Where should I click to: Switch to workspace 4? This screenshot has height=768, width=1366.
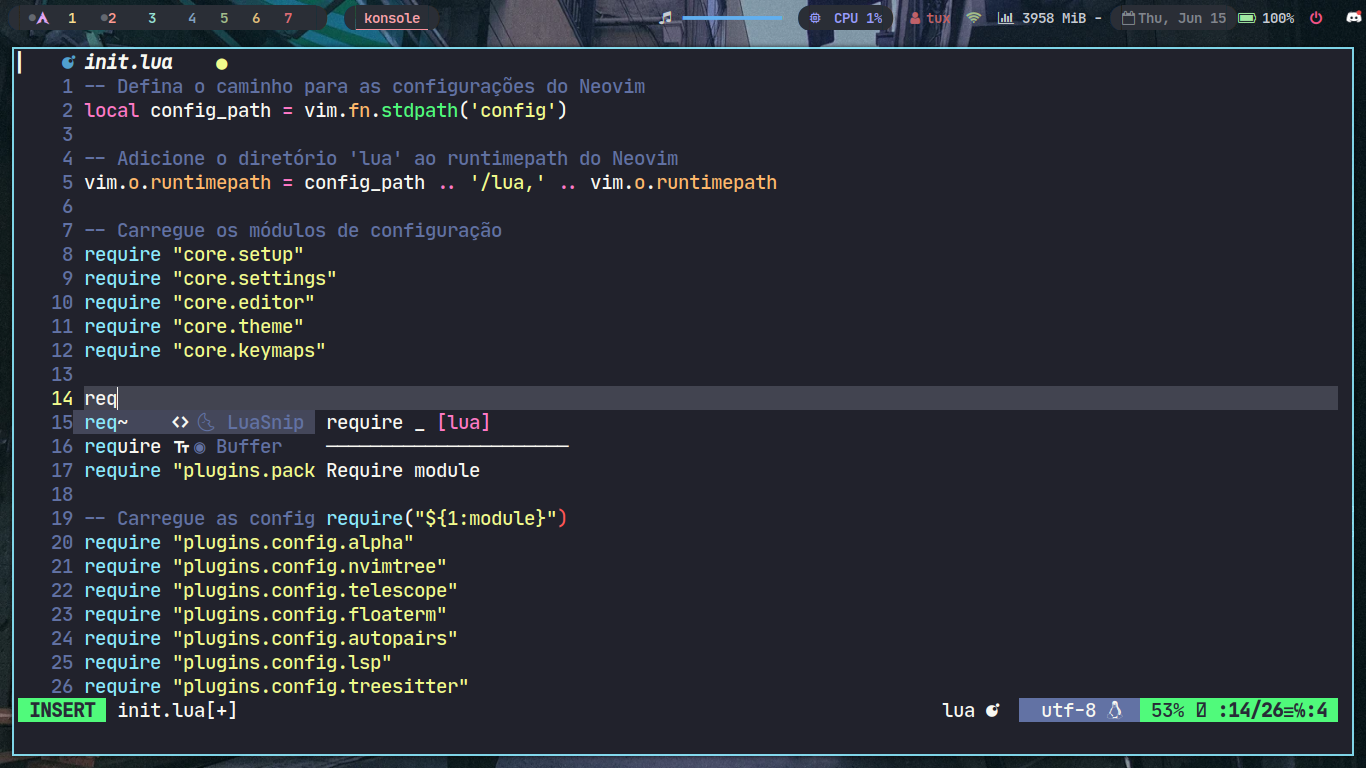pyautogui.click(x=192, y=18)
